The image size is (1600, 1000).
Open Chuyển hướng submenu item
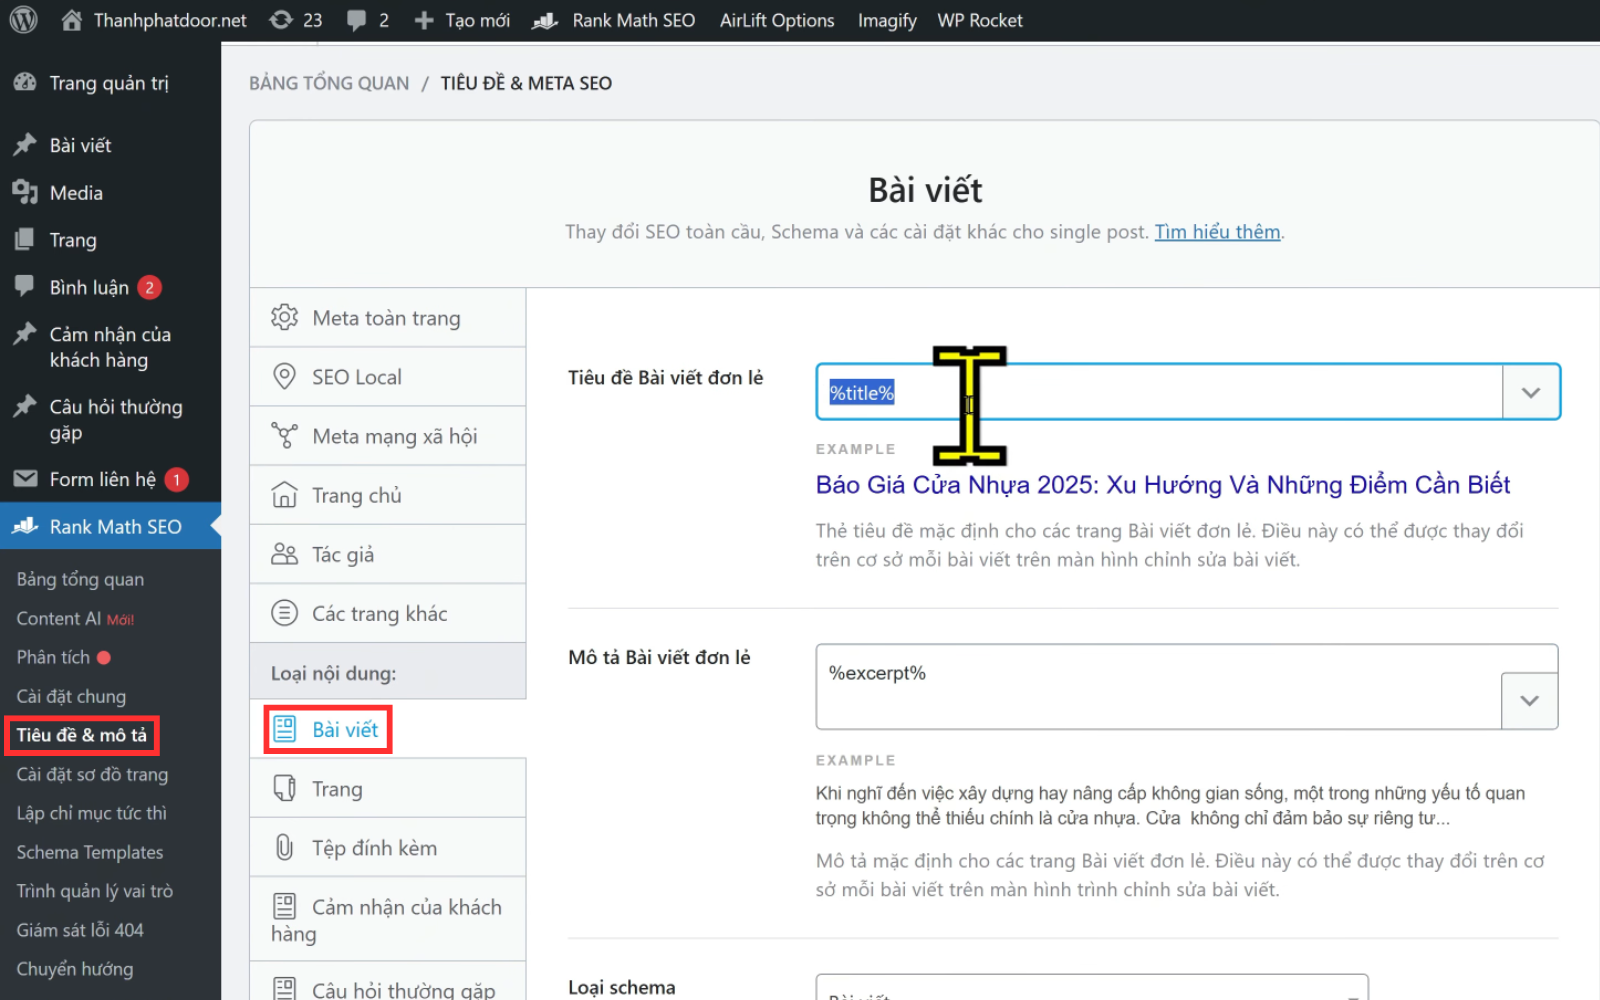[75, 969]
